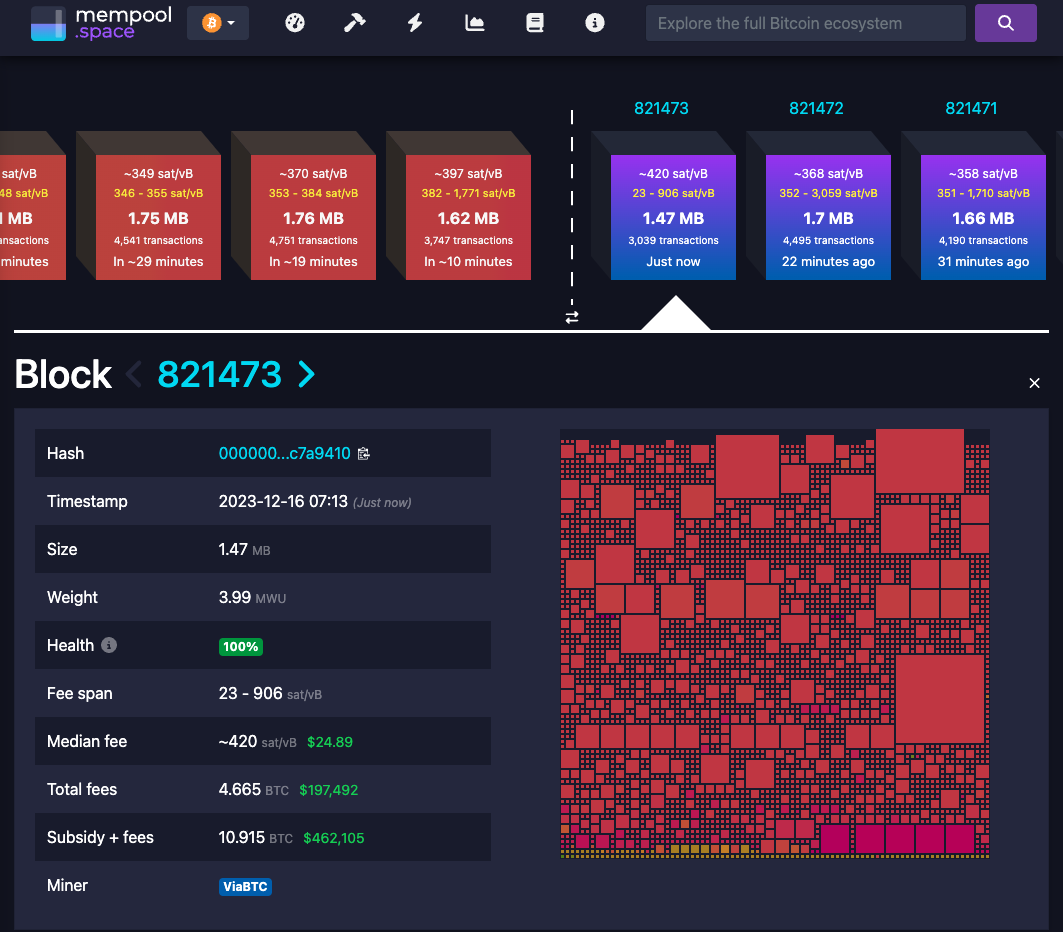Toggle the block order swap arrows

coord(572,317)
